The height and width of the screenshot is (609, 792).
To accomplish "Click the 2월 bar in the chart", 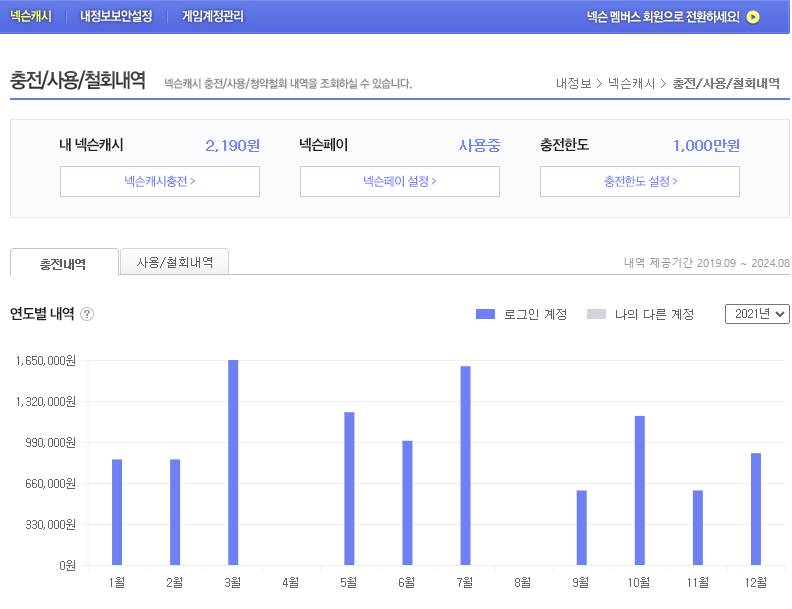I will [x=175, y=512].
